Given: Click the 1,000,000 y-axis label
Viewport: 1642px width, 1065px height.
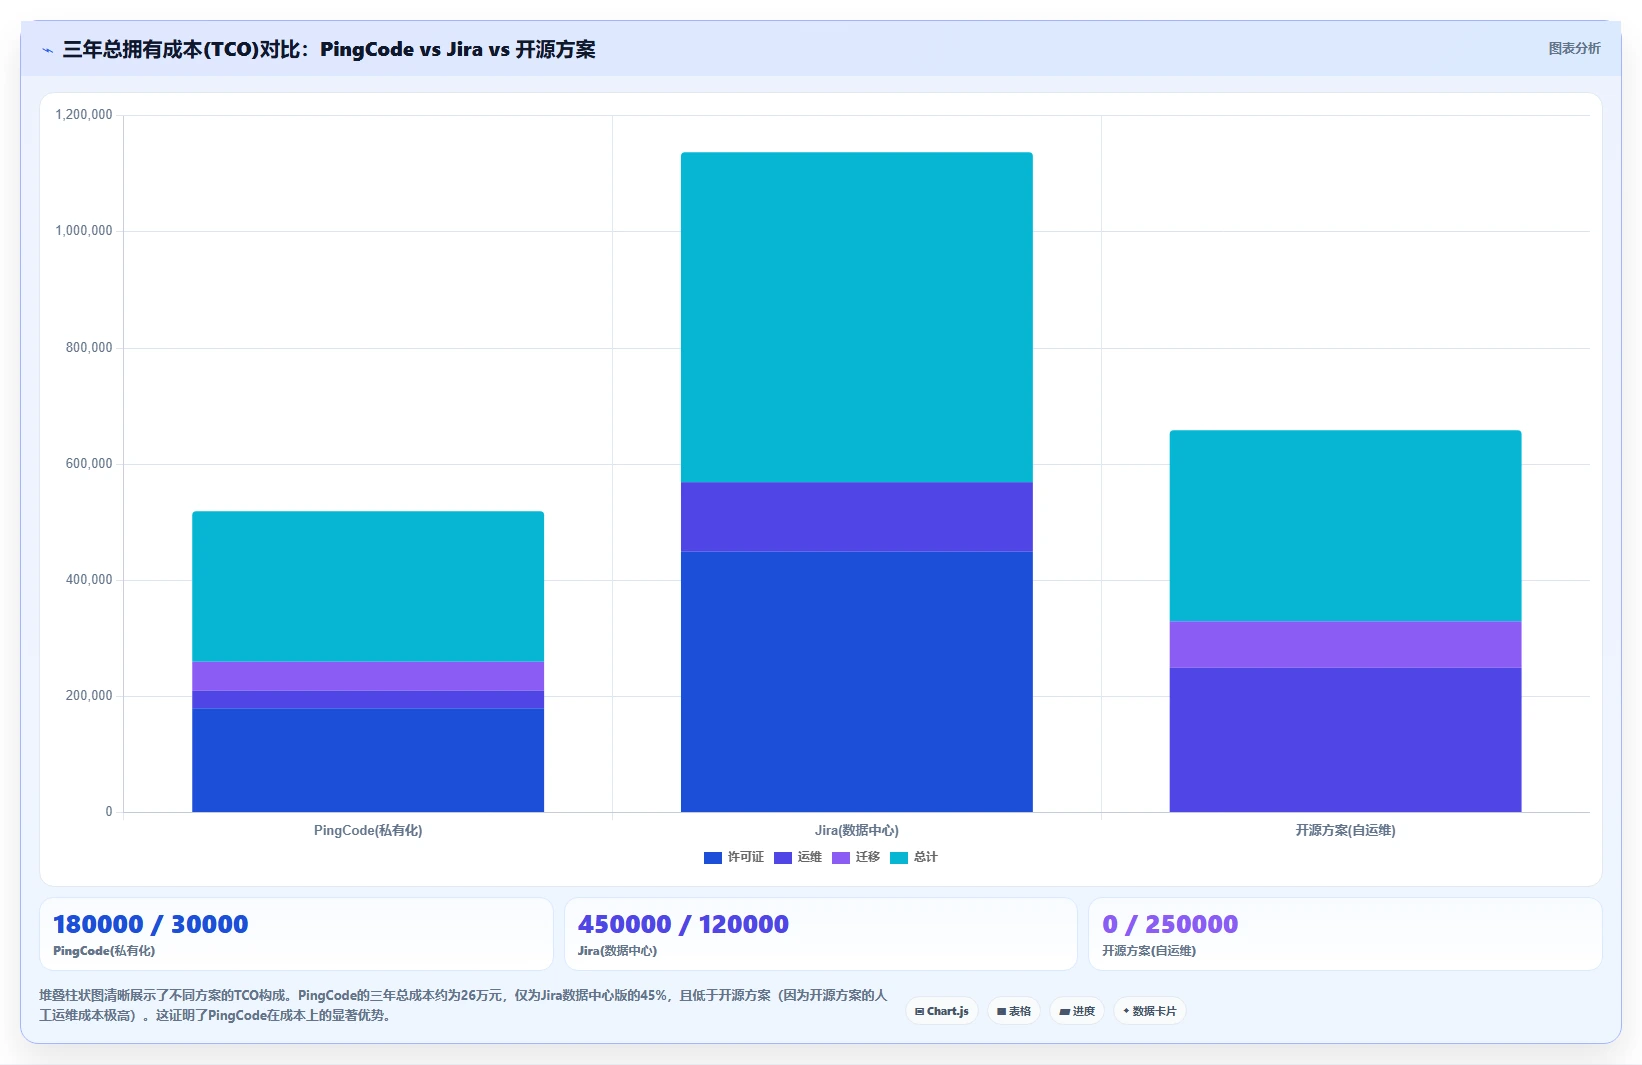Looking at the screenshot, I should click(84, 231).
